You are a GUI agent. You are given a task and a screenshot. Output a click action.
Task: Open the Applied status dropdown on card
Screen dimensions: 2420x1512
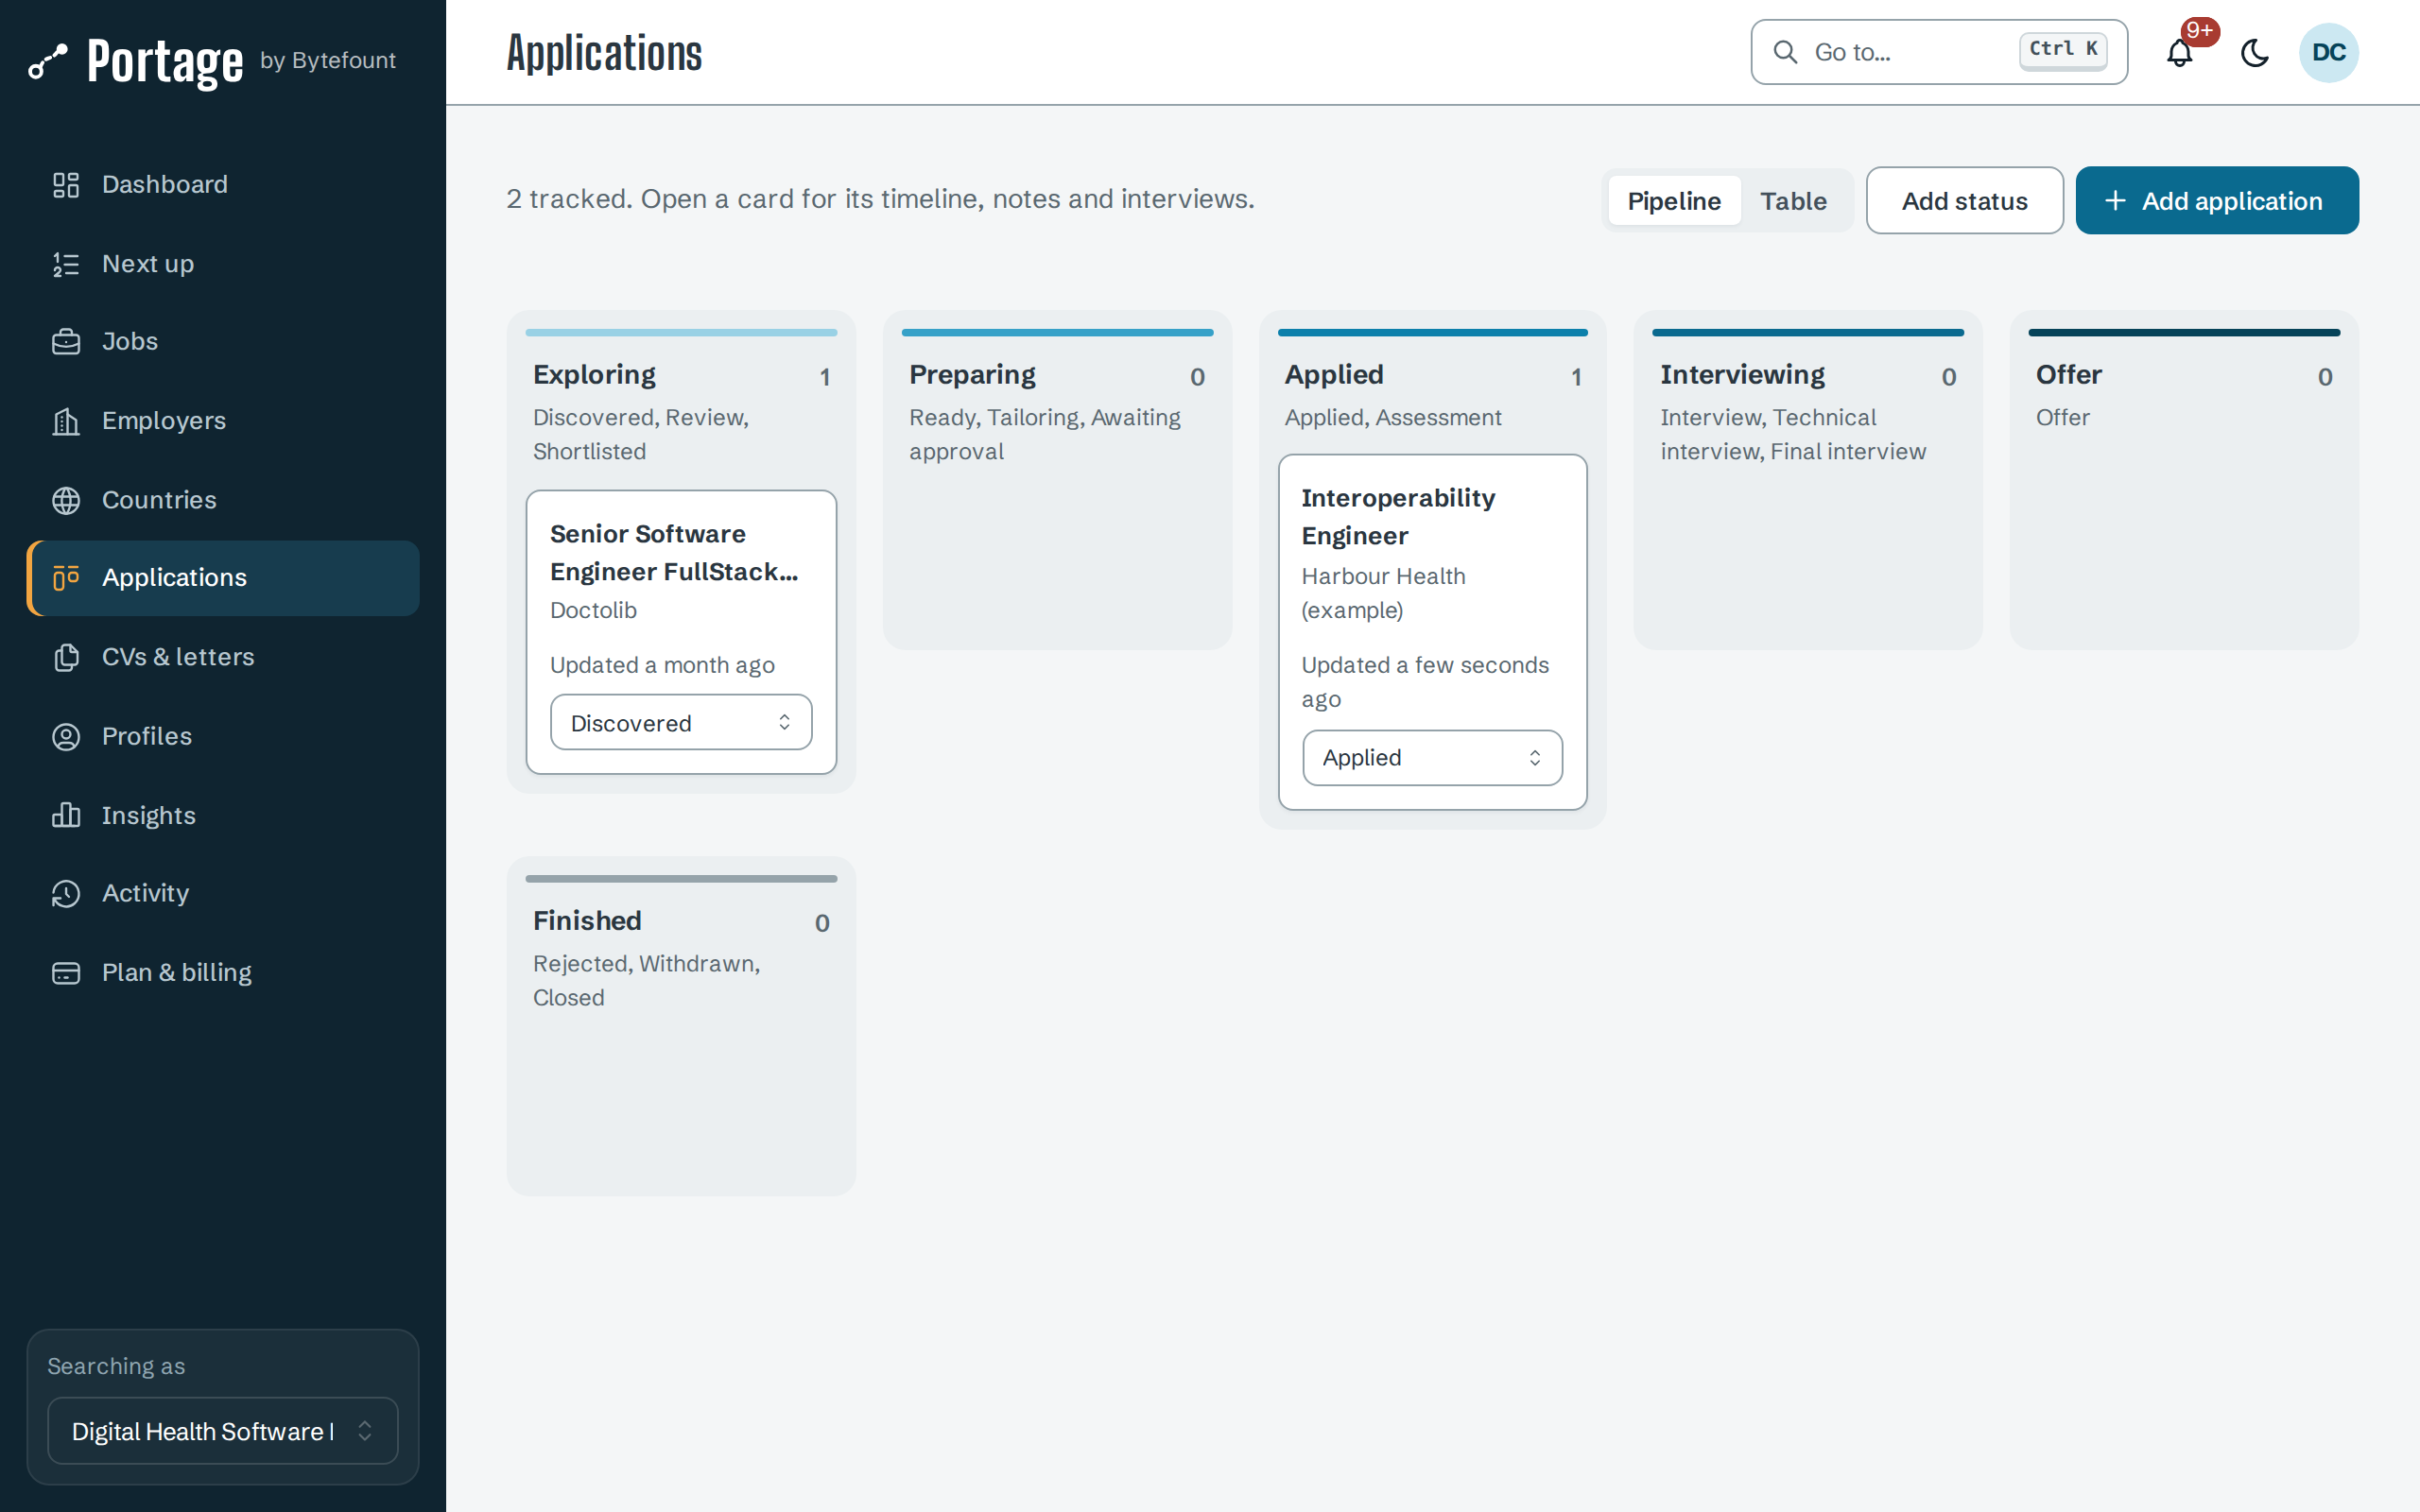coord(1432,757)
